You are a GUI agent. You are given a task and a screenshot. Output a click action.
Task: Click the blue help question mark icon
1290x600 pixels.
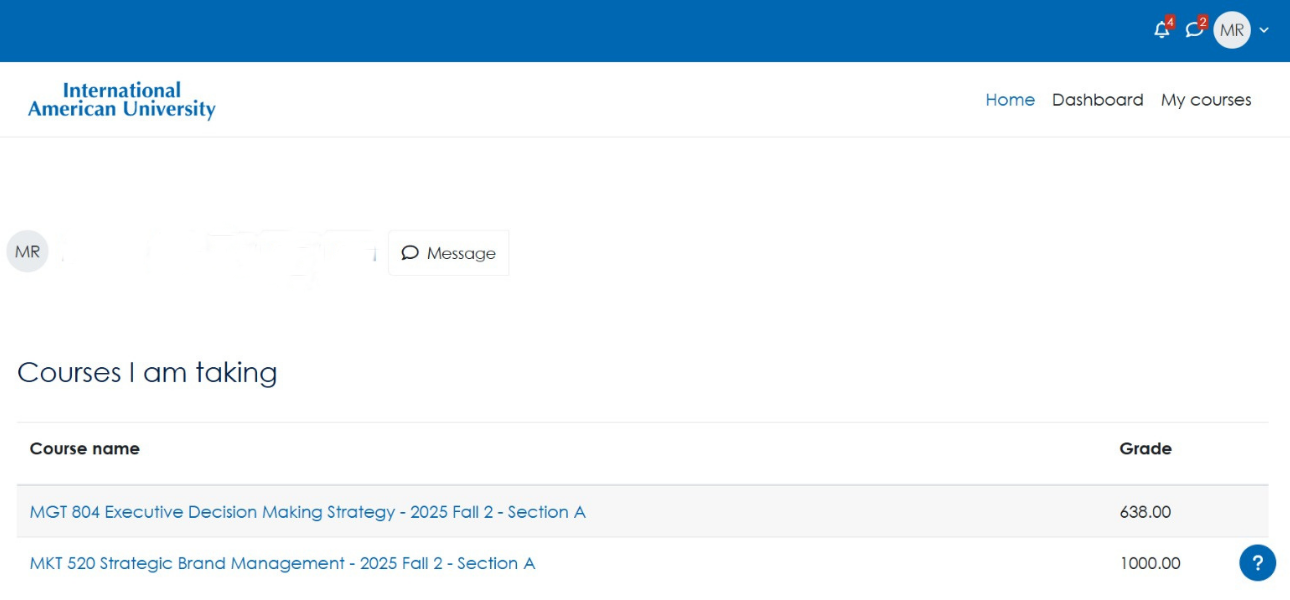point(1257,562)
